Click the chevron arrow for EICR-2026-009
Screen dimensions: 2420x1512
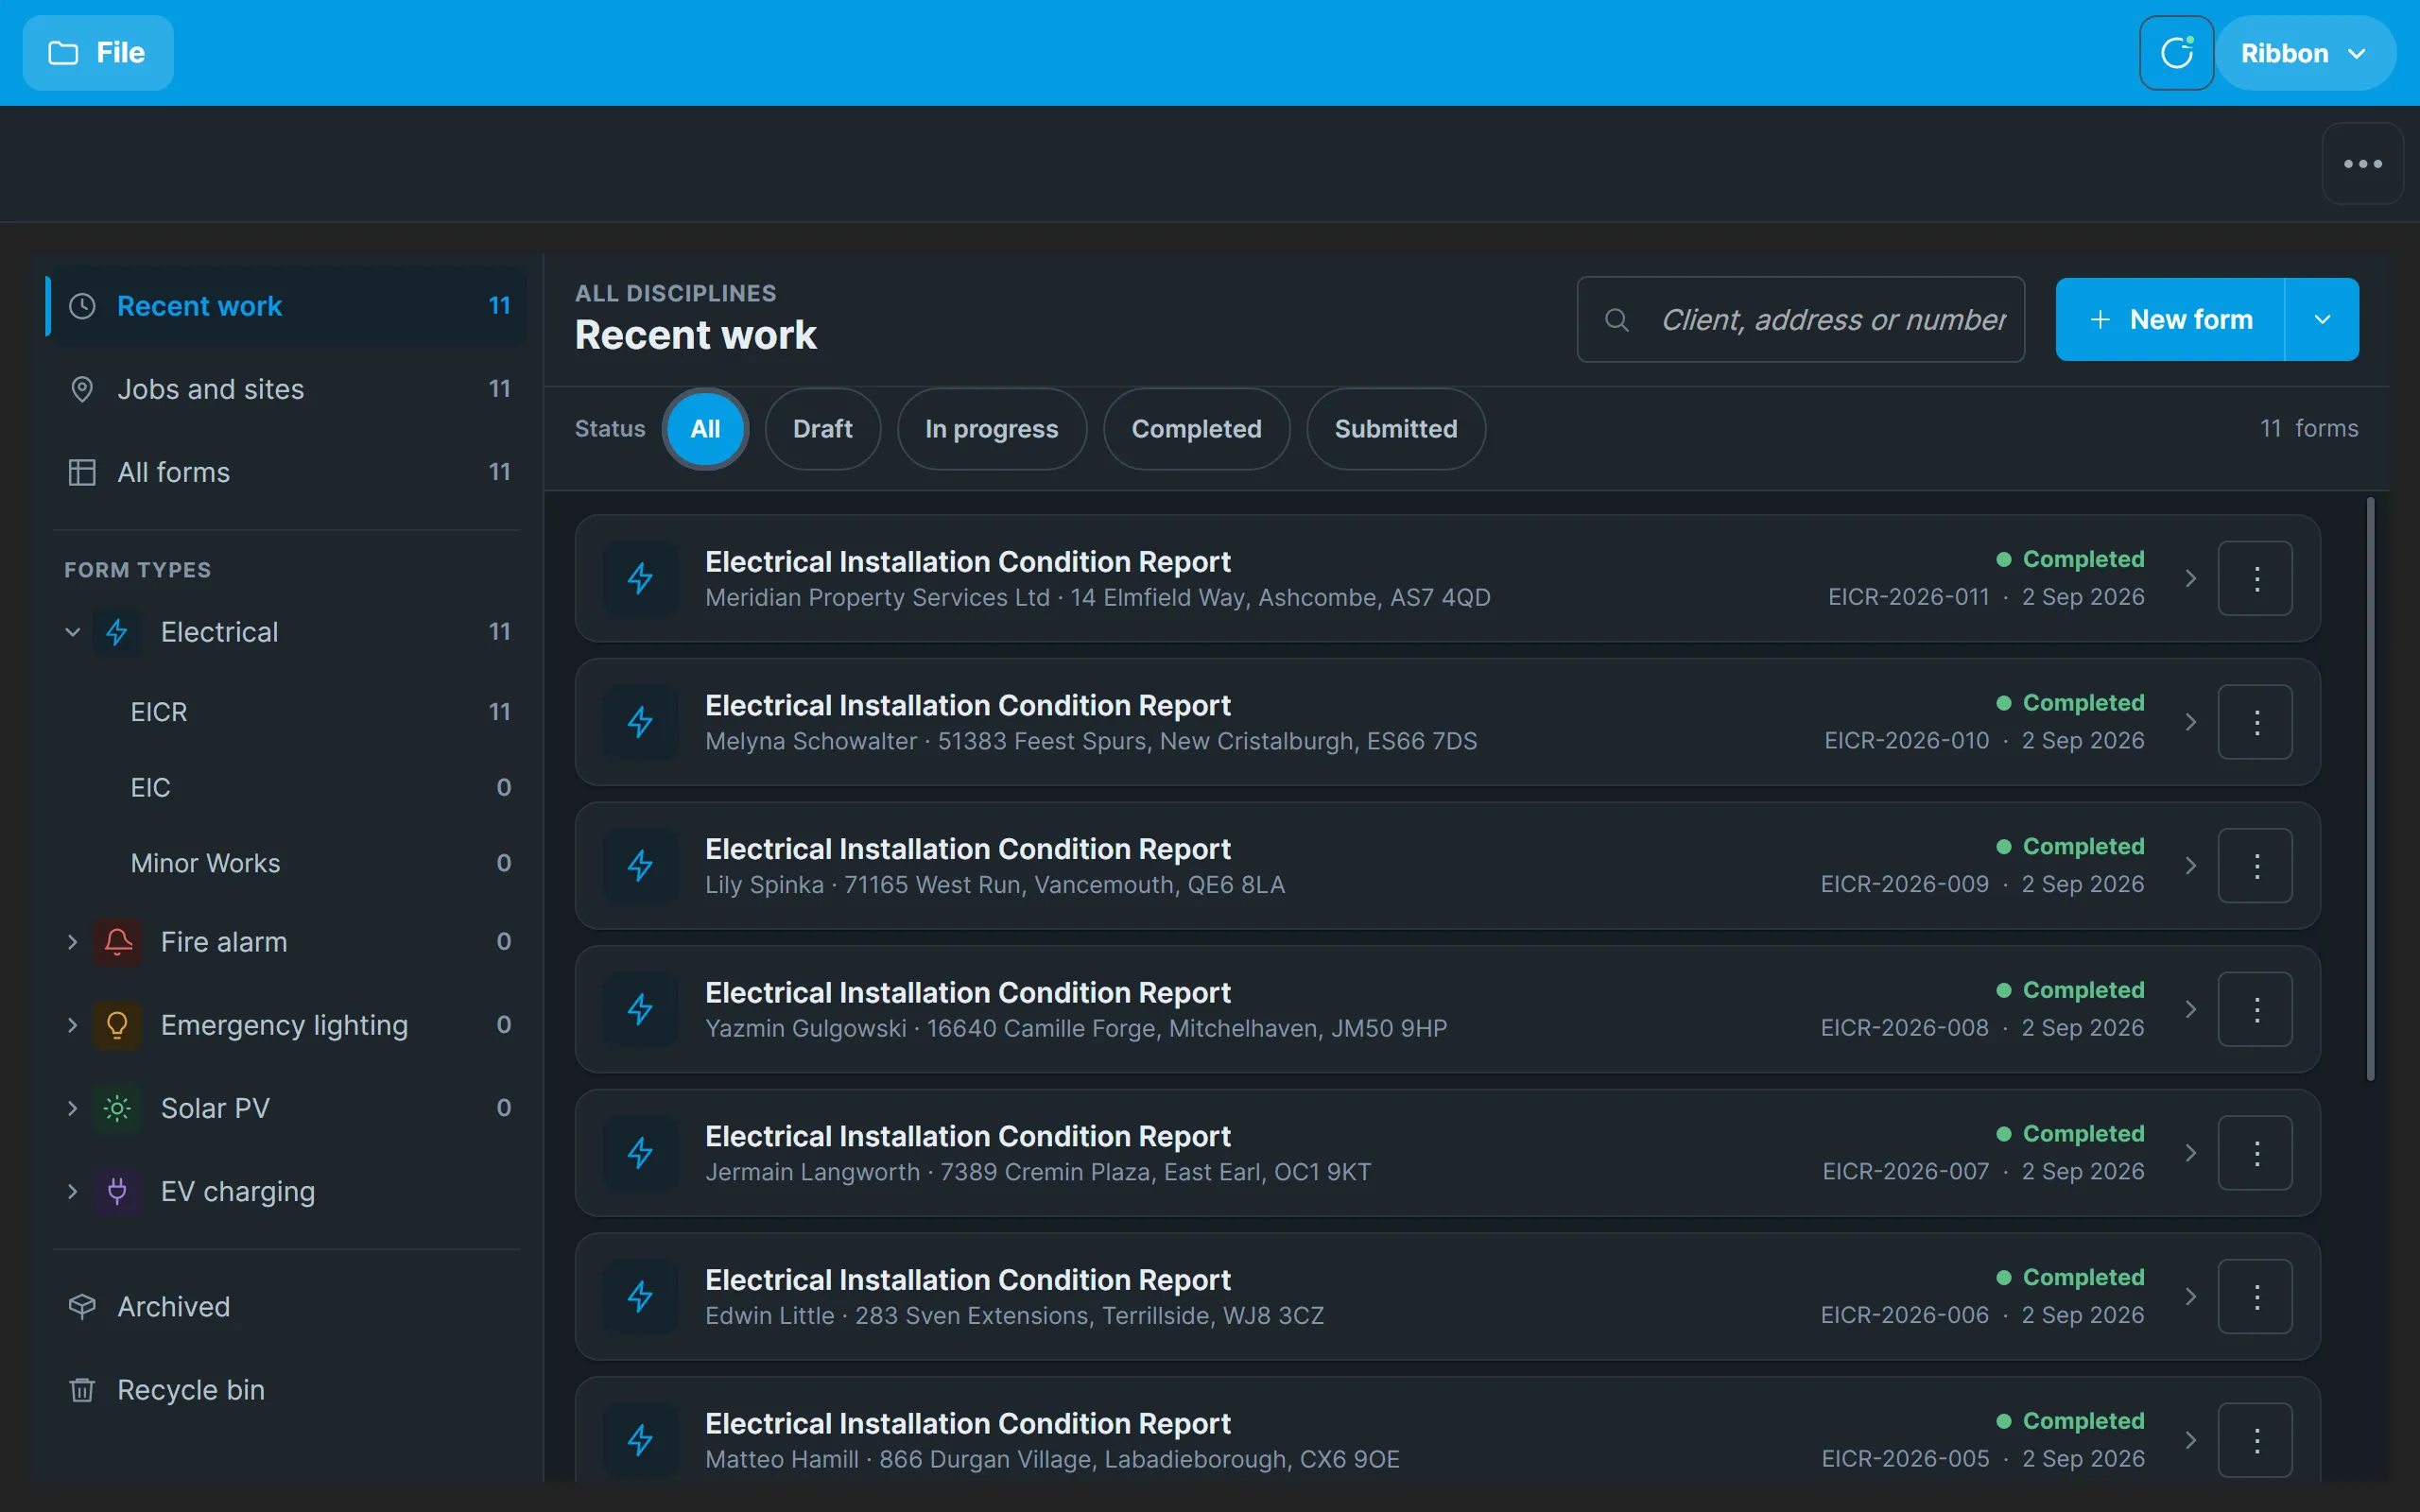point(2190,866)
